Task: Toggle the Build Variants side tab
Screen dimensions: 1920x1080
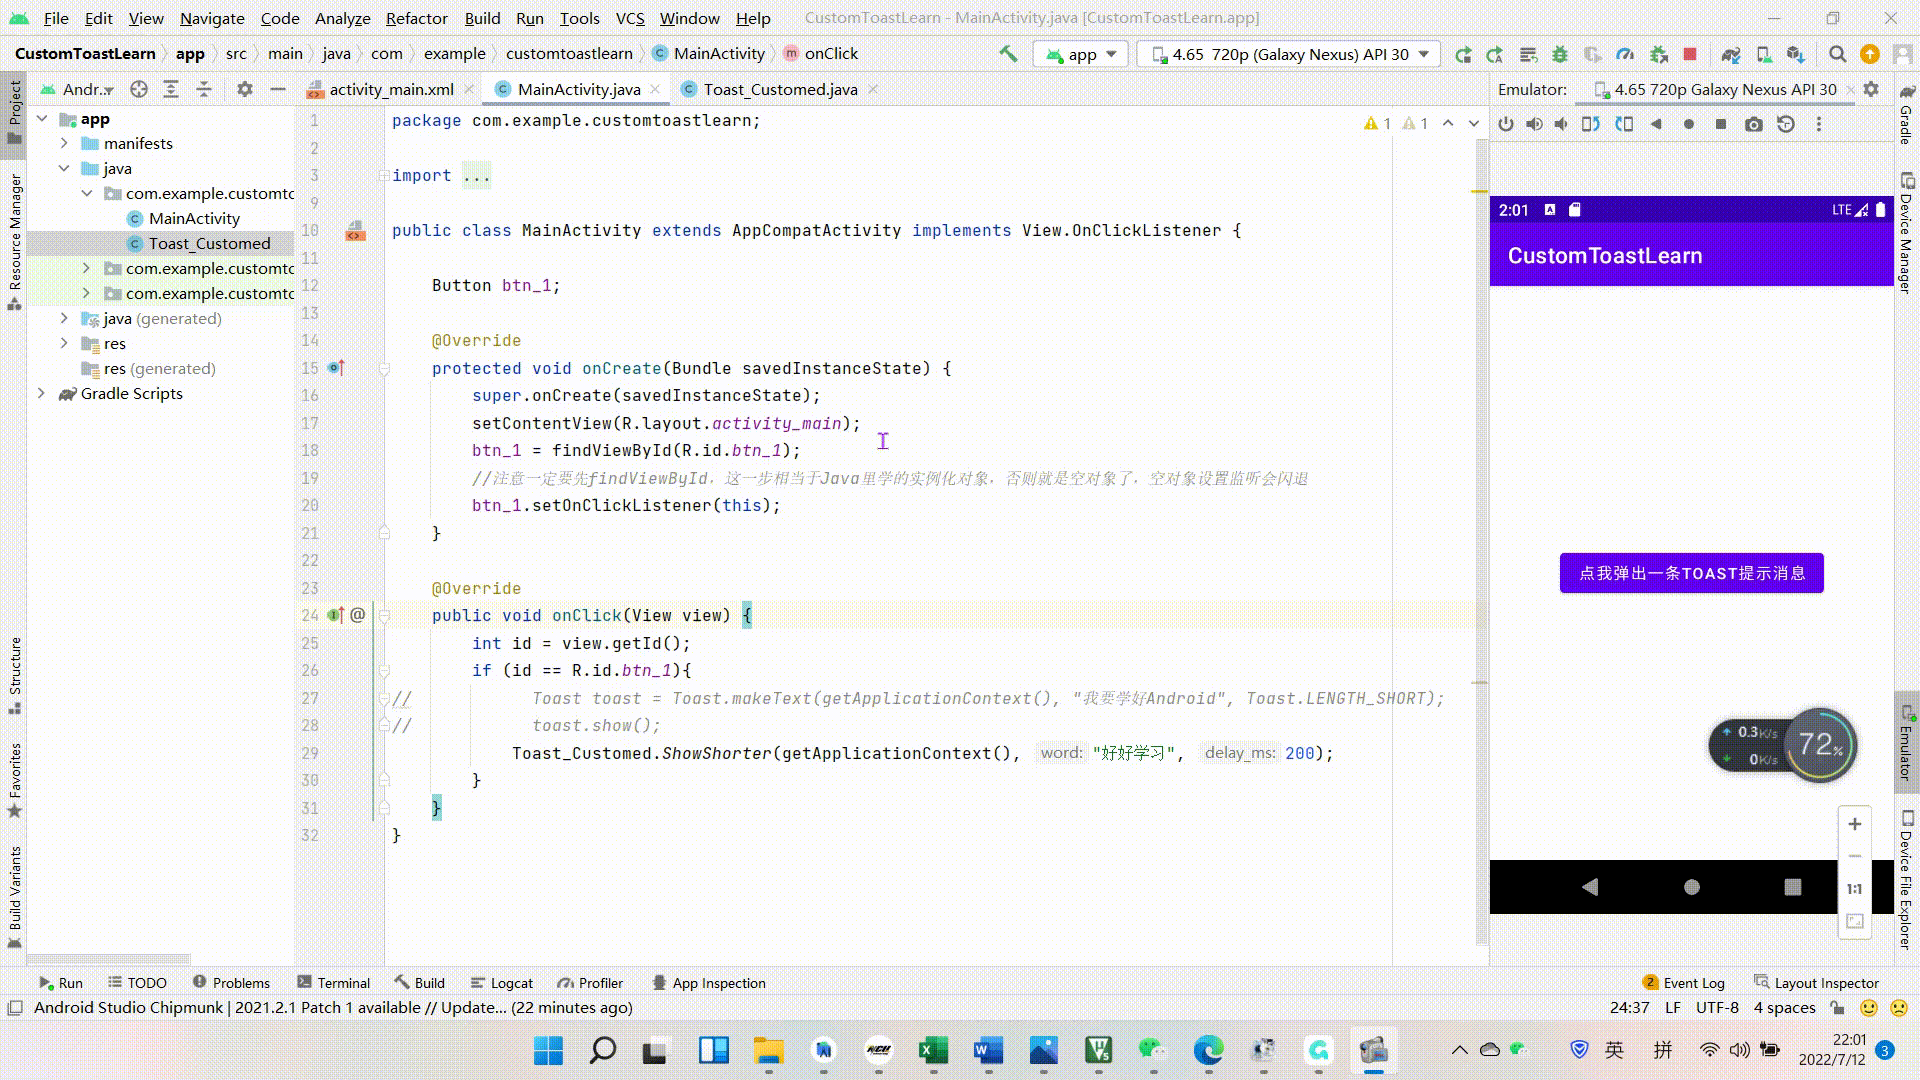Action: pyautogui.click(x=14, y=895)
